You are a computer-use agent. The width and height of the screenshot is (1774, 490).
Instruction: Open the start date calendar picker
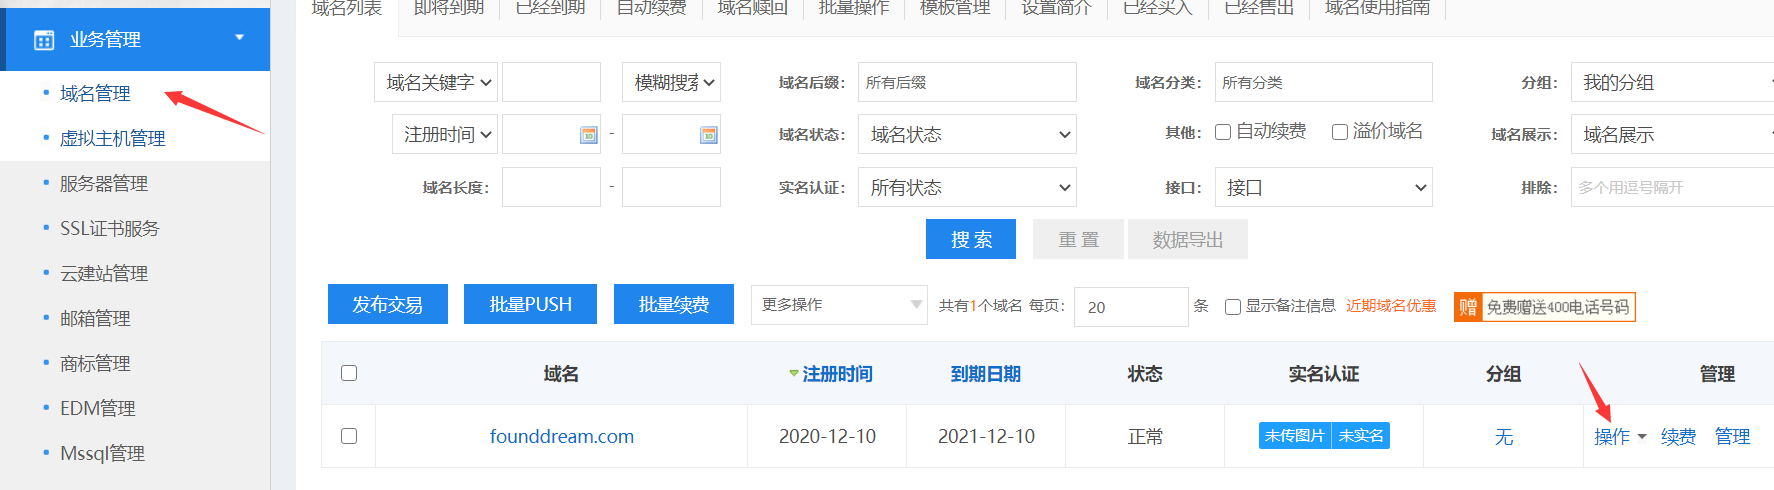[589, 135]
